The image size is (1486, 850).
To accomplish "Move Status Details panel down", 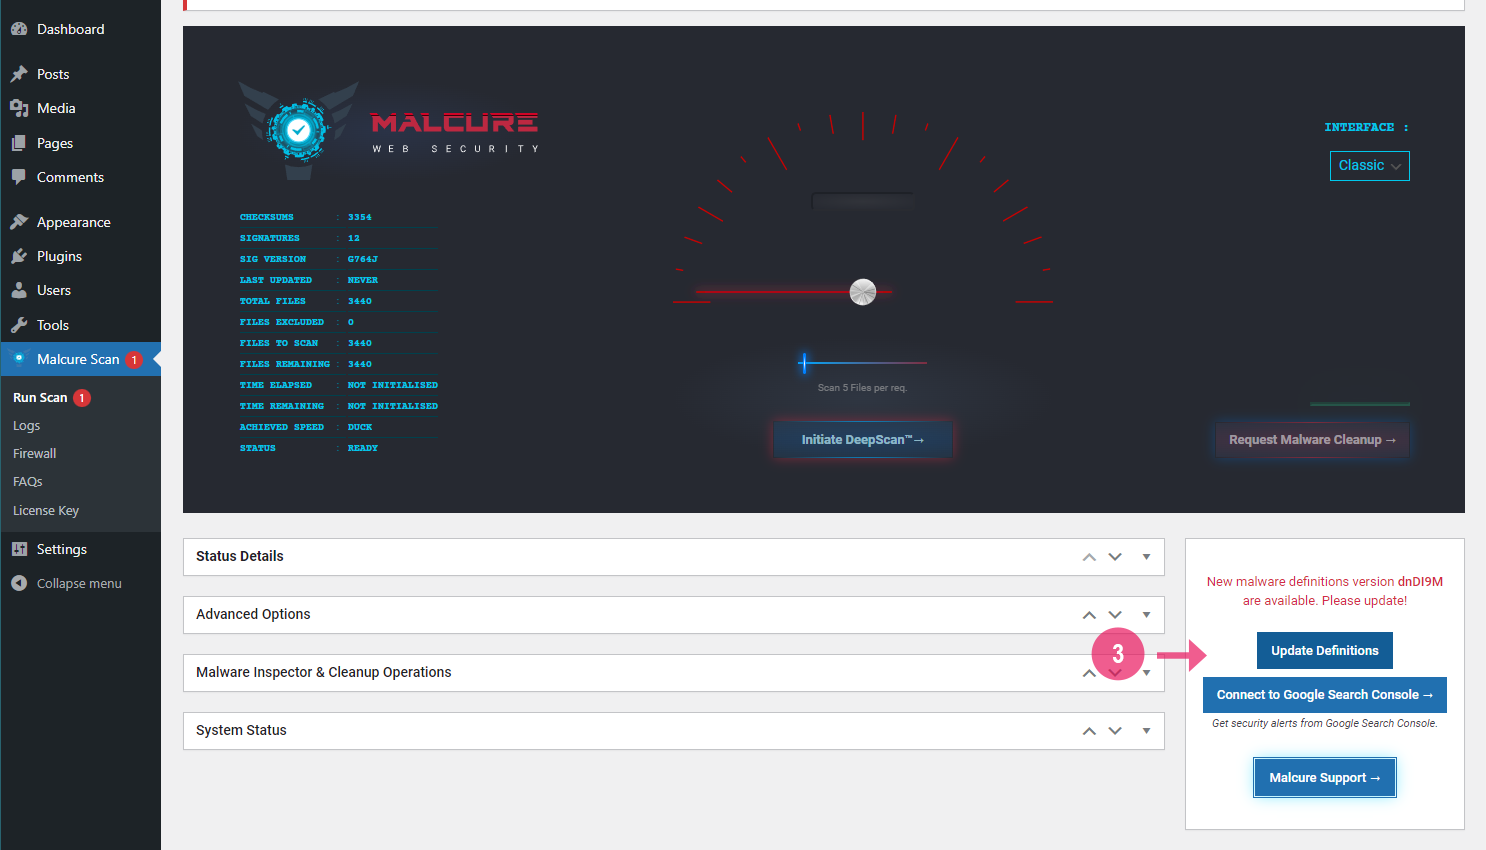I will tap(1115, 557).
